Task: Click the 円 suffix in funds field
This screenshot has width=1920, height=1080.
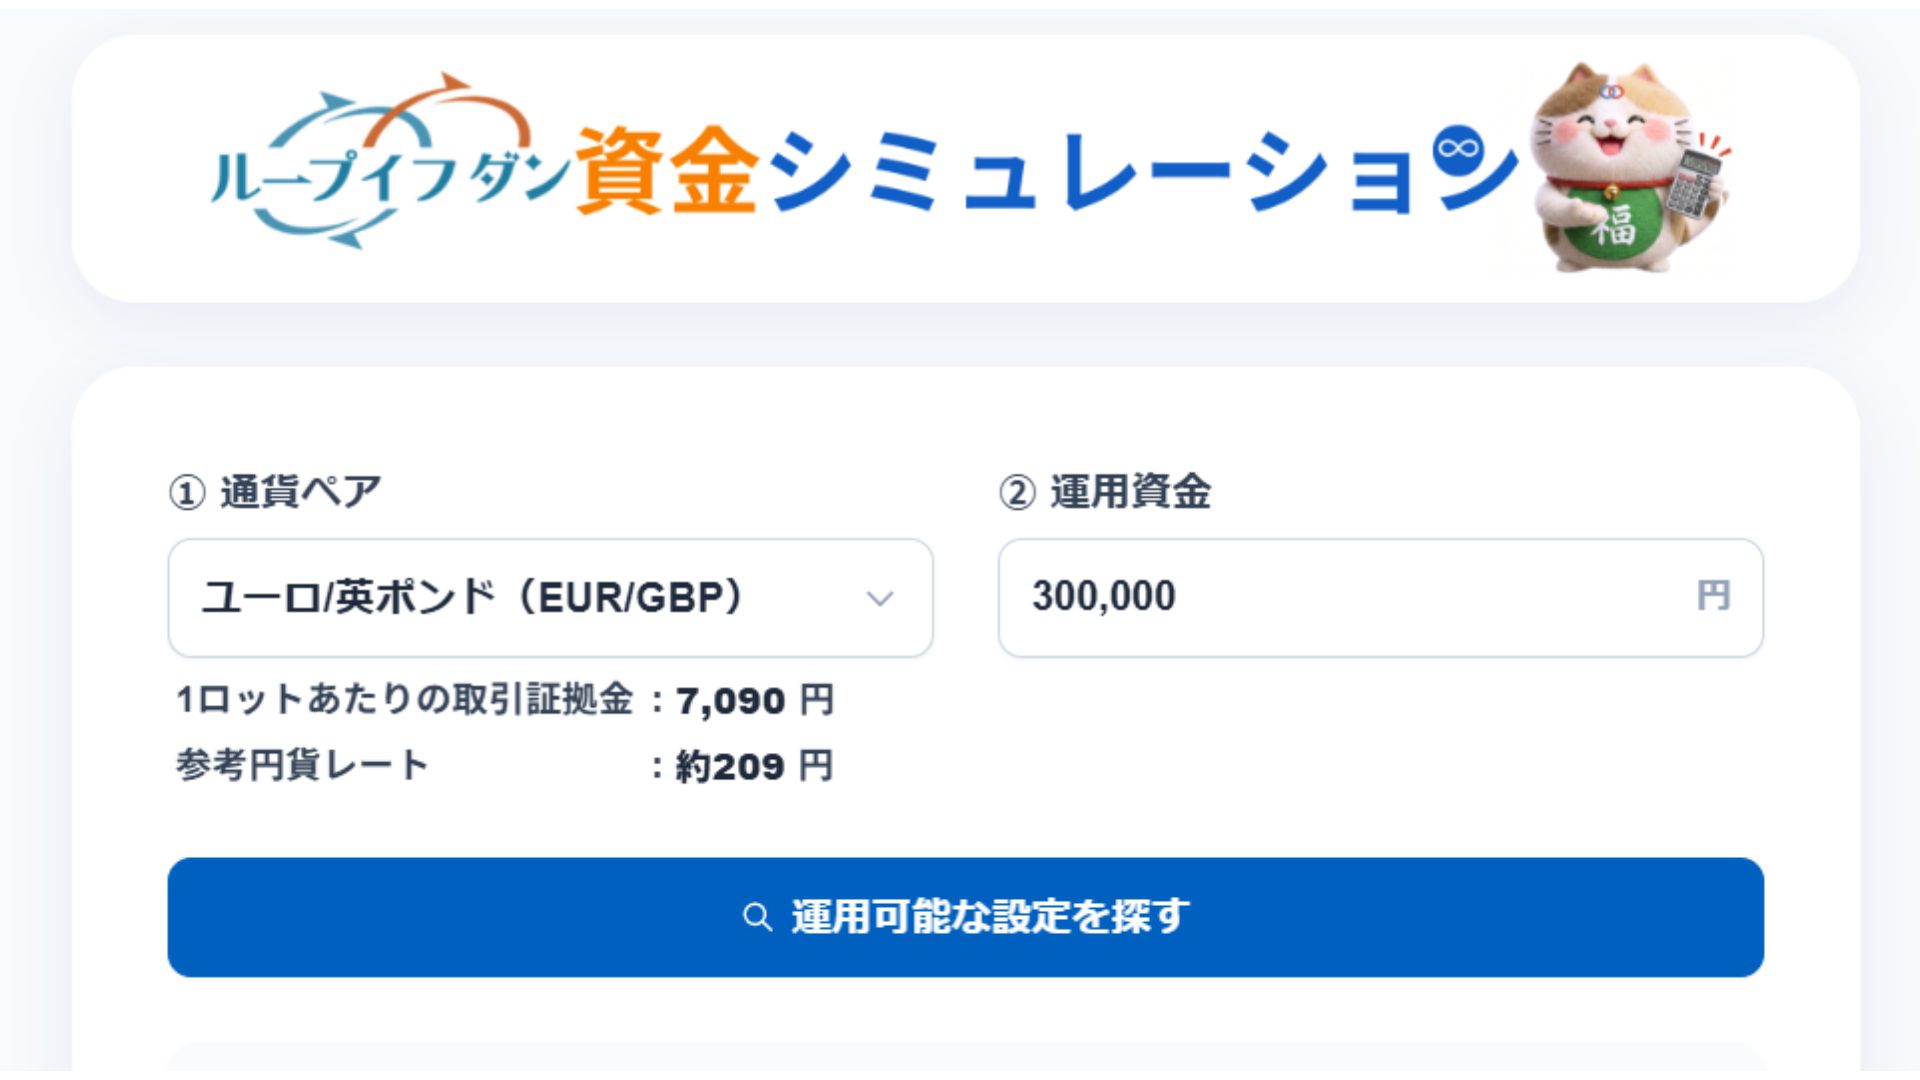Action: (1713, 596)
